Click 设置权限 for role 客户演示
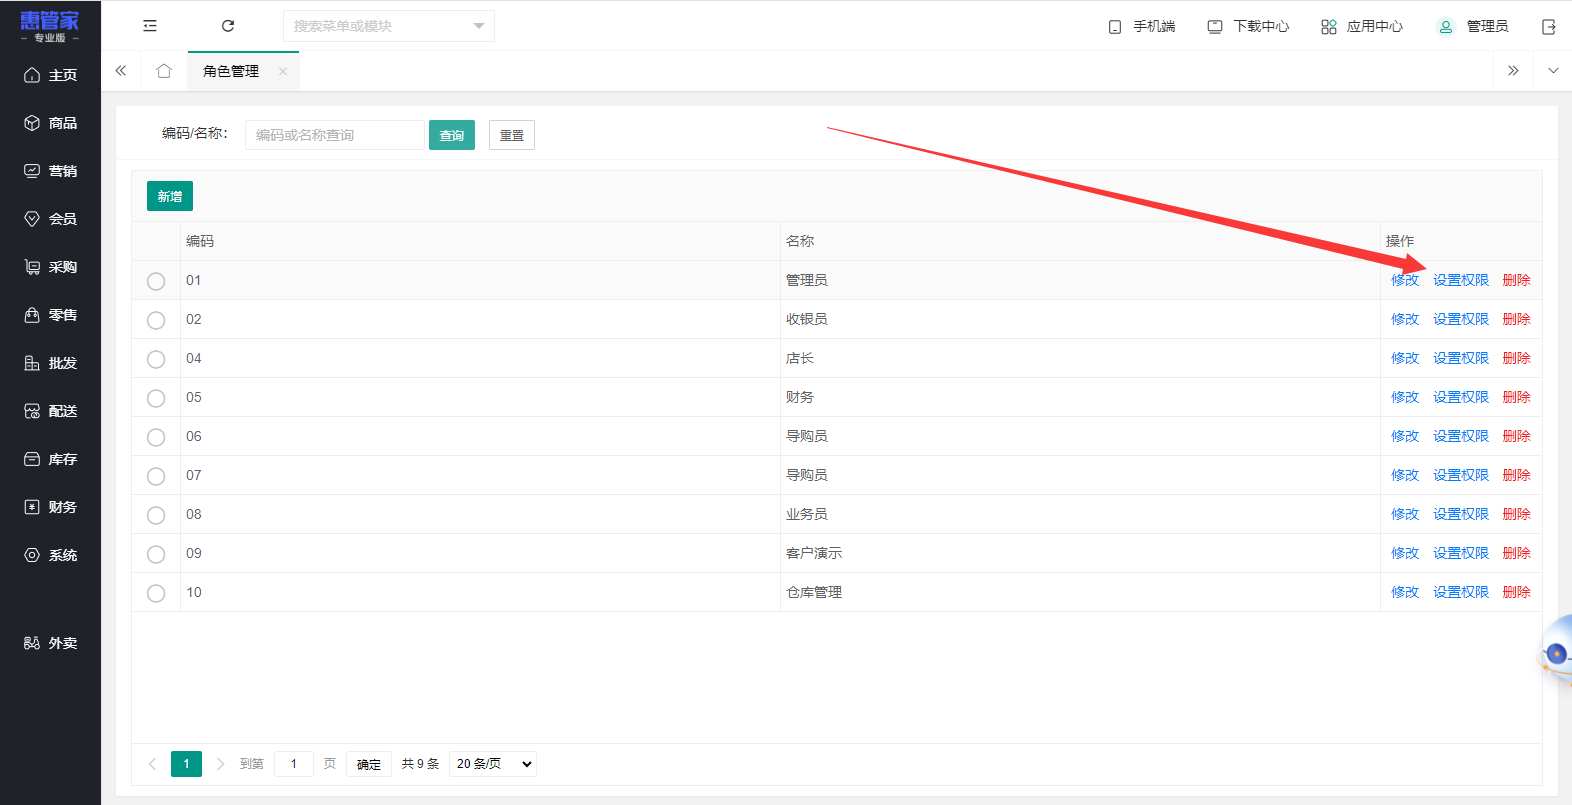 coord(1461,553)
